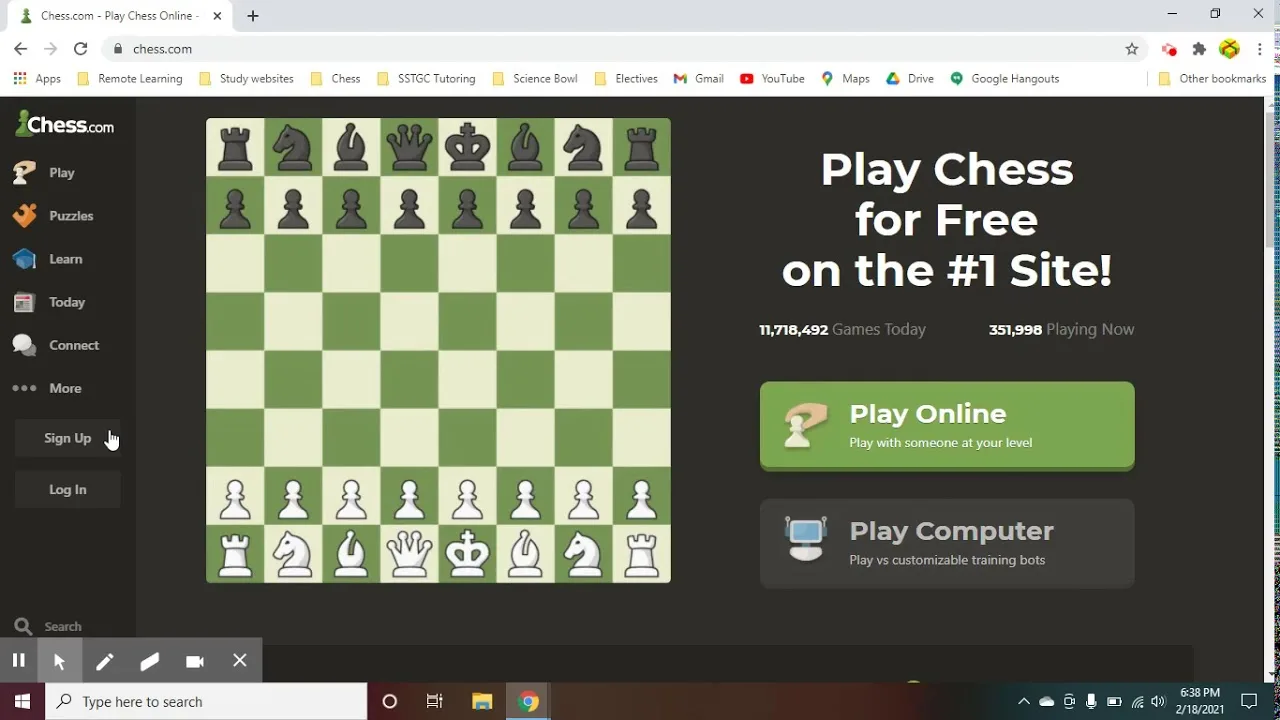
Task: Select the black queen on the board
Action: (x=409, y=147)
